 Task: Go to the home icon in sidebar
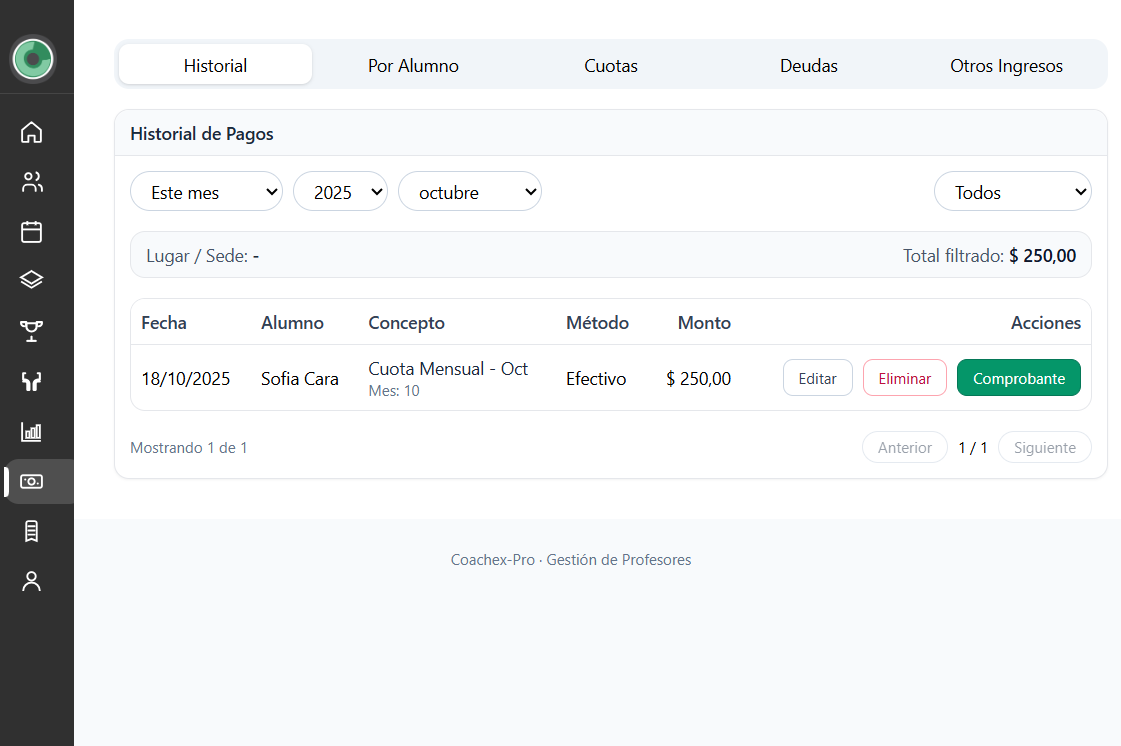(32, 132)
